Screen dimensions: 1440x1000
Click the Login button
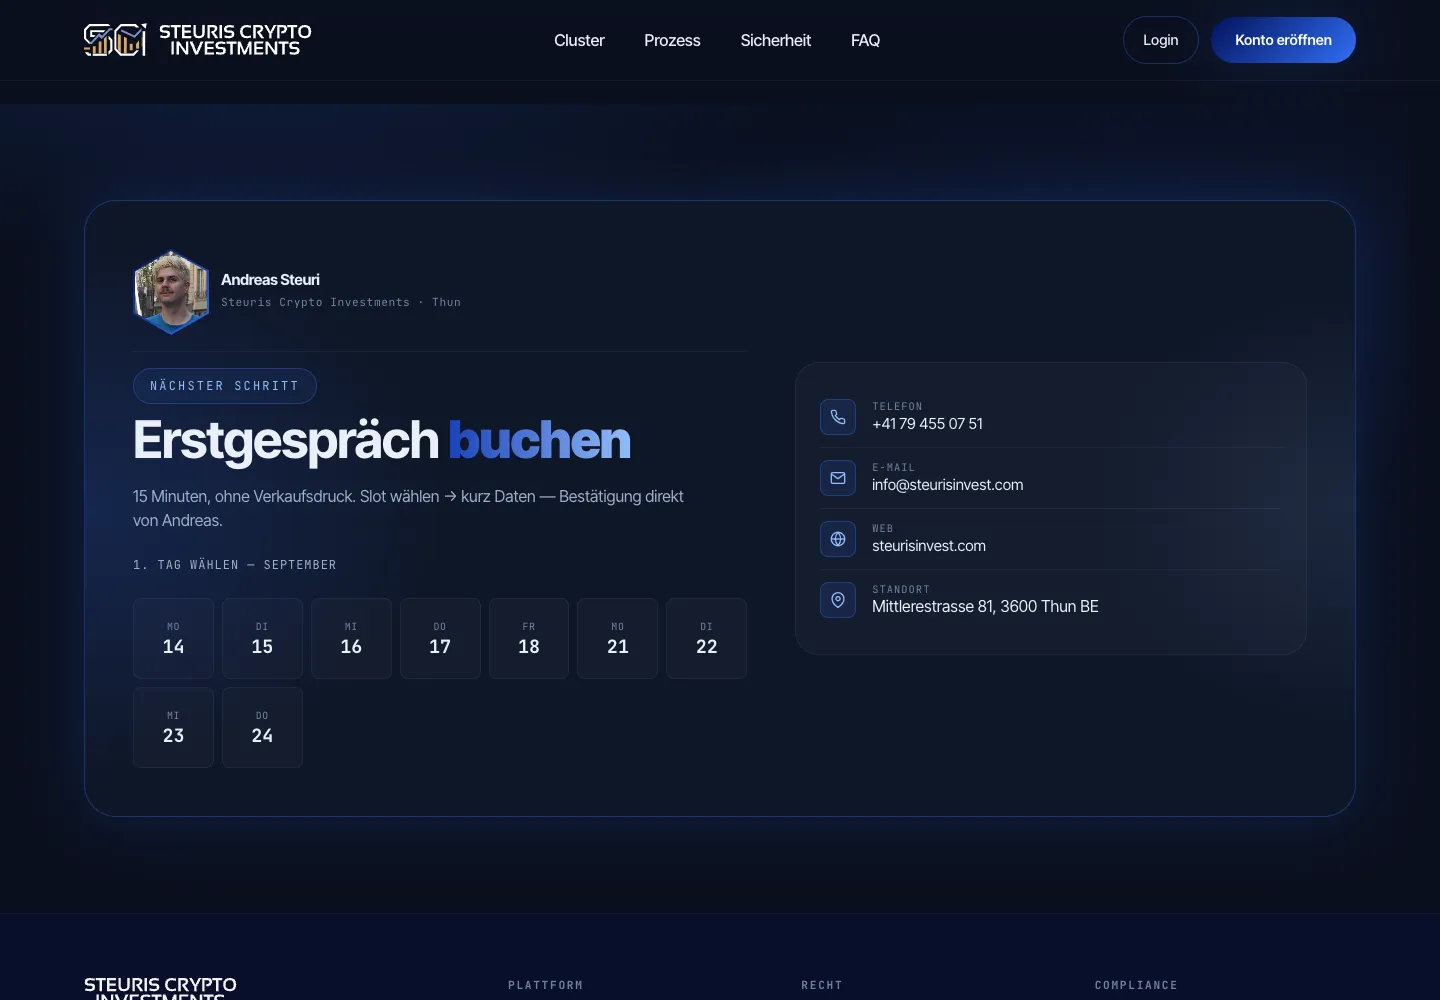point(1160,40)
